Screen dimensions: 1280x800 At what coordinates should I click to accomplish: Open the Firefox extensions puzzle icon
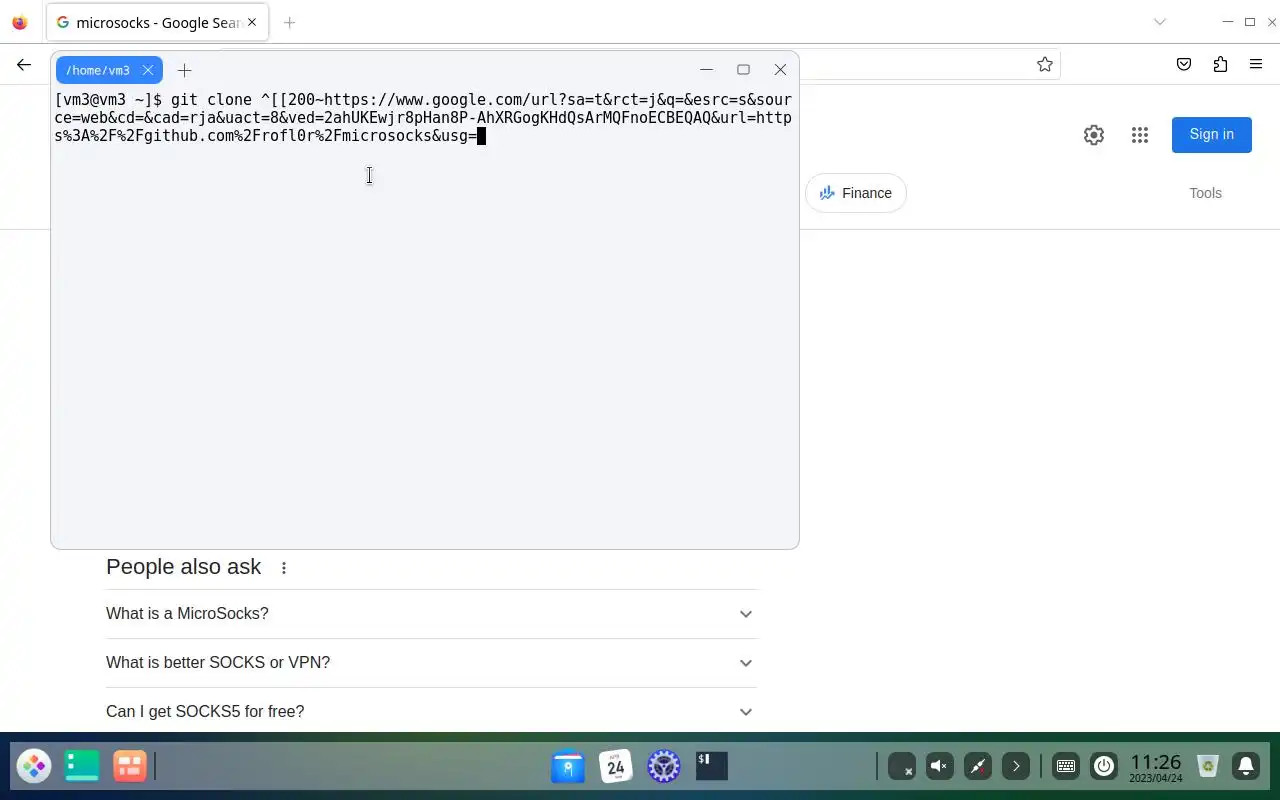click(x=1220, y=64)
